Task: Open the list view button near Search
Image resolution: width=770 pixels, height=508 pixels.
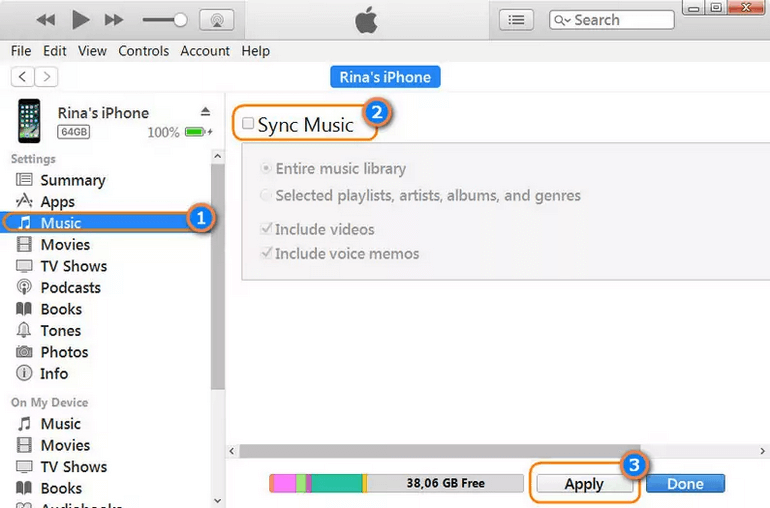Action: click(516, 20)
